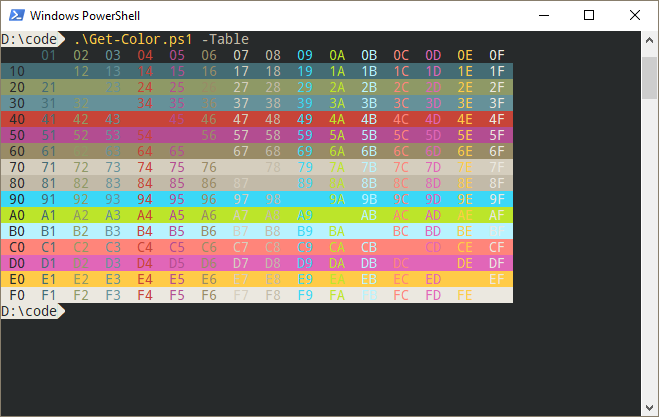Image resolution: width=659 pixels, height=417 pixels.
Task: Click table cell 'DB'
Action: (369, 263)
